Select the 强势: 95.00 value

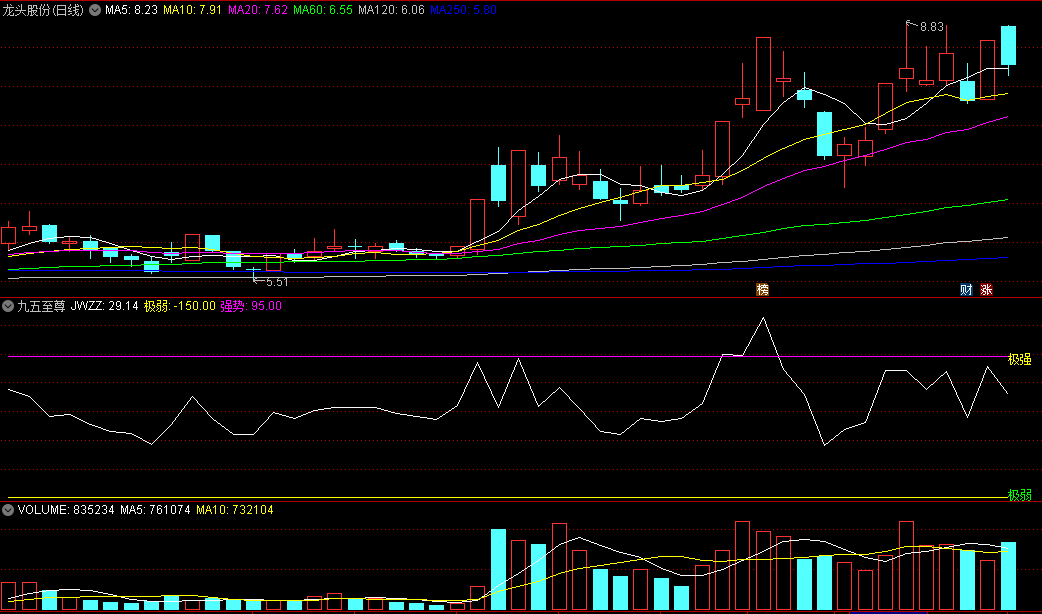coord(251,306)
